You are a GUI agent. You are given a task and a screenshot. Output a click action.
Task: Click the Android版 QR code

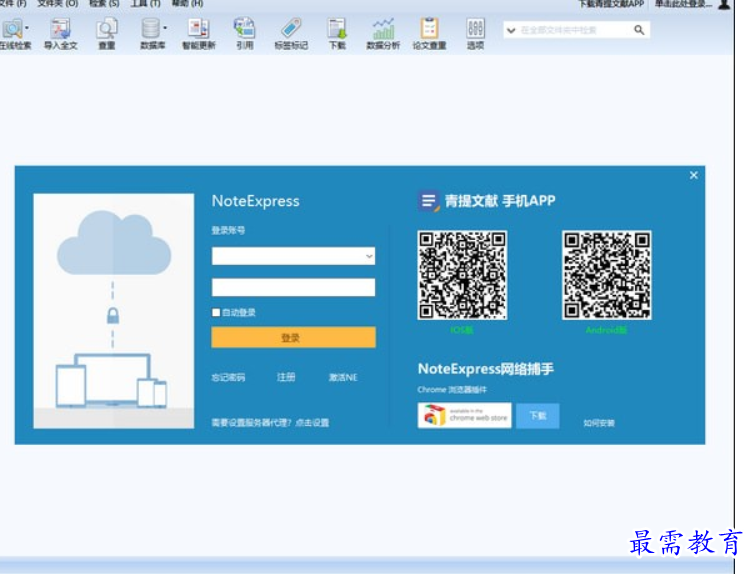click(607, 275)
